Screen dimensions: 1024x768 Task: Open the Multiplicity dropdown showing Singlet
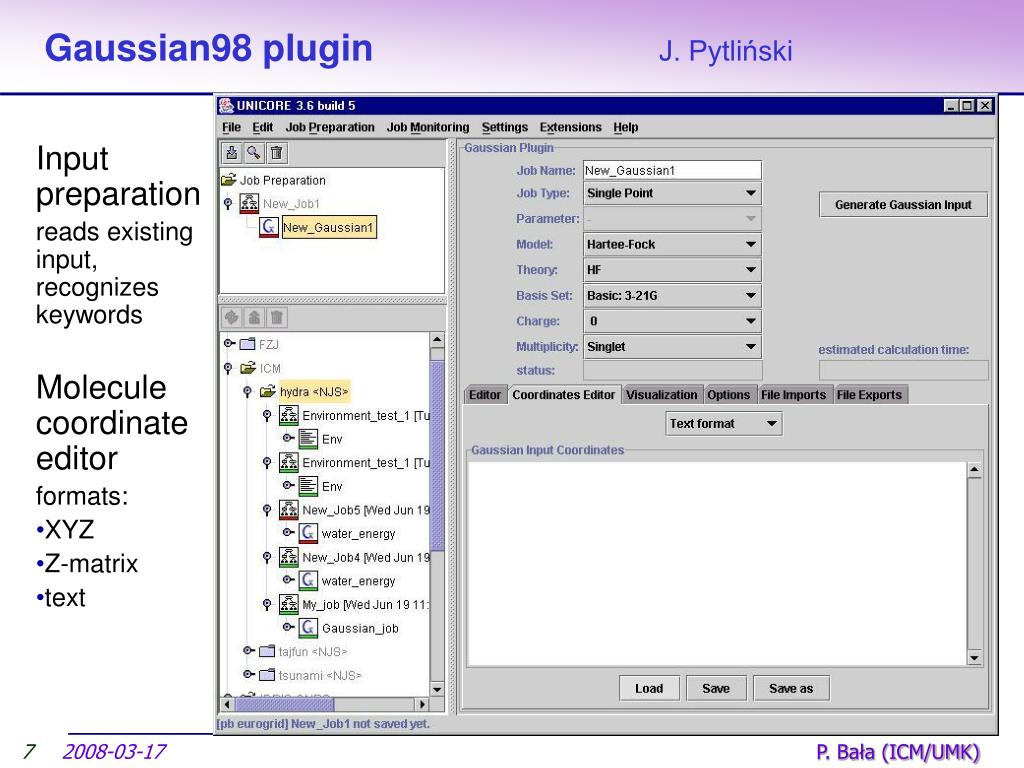pyautogui.click(x=672, y=347)
